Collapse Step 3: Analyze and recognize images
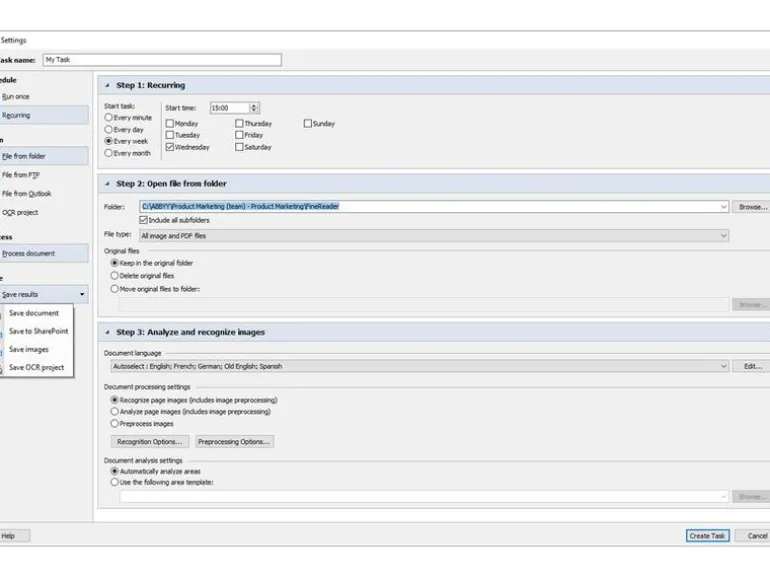 (107, 332)
